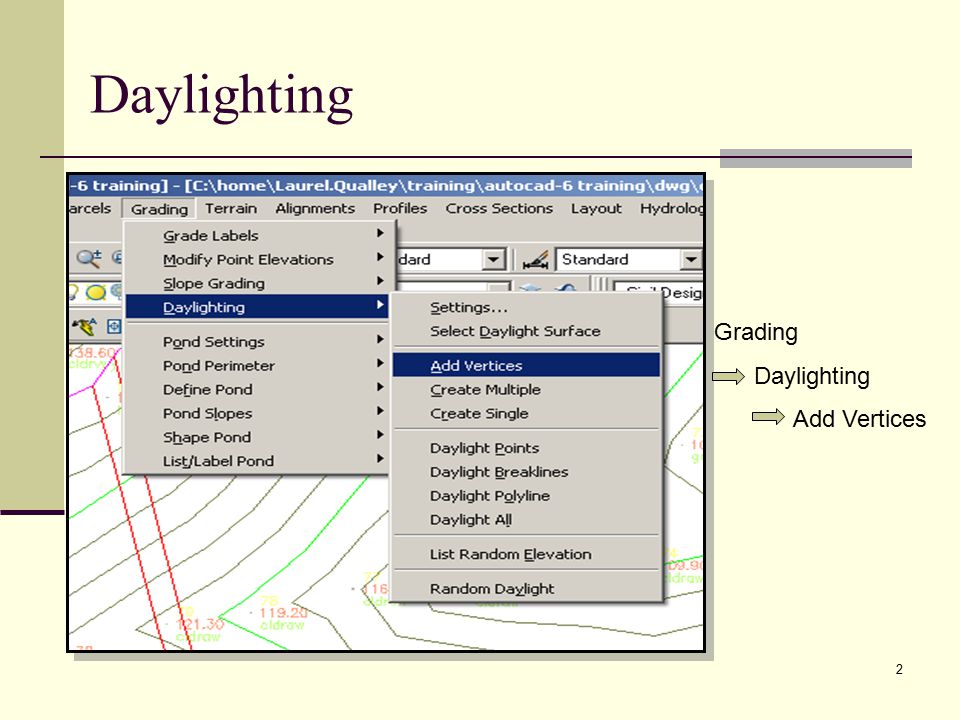The width and height of the screenshot is (960, 720).
Task: Click the 'Add Vertices' caption on slide
Action: point(859,419)
